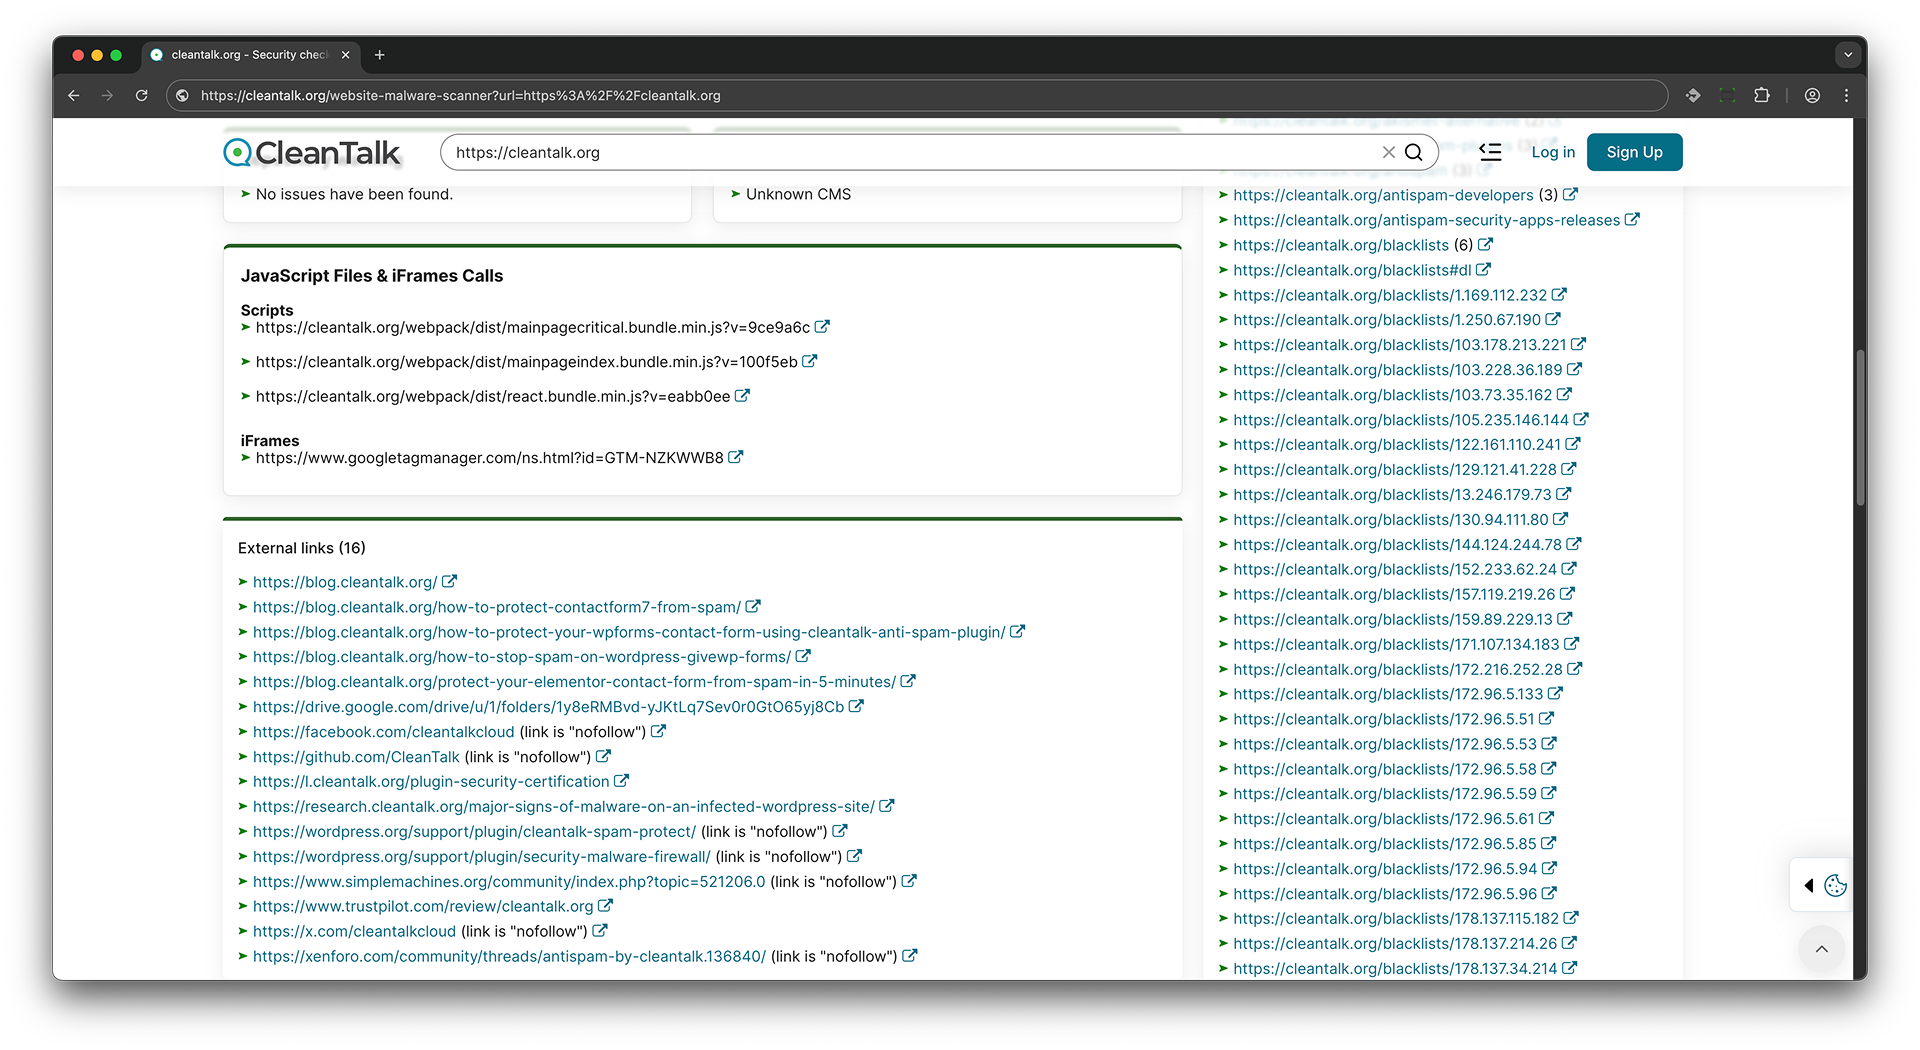Open the Chrome three-dot menu

tap(1846, 95)
